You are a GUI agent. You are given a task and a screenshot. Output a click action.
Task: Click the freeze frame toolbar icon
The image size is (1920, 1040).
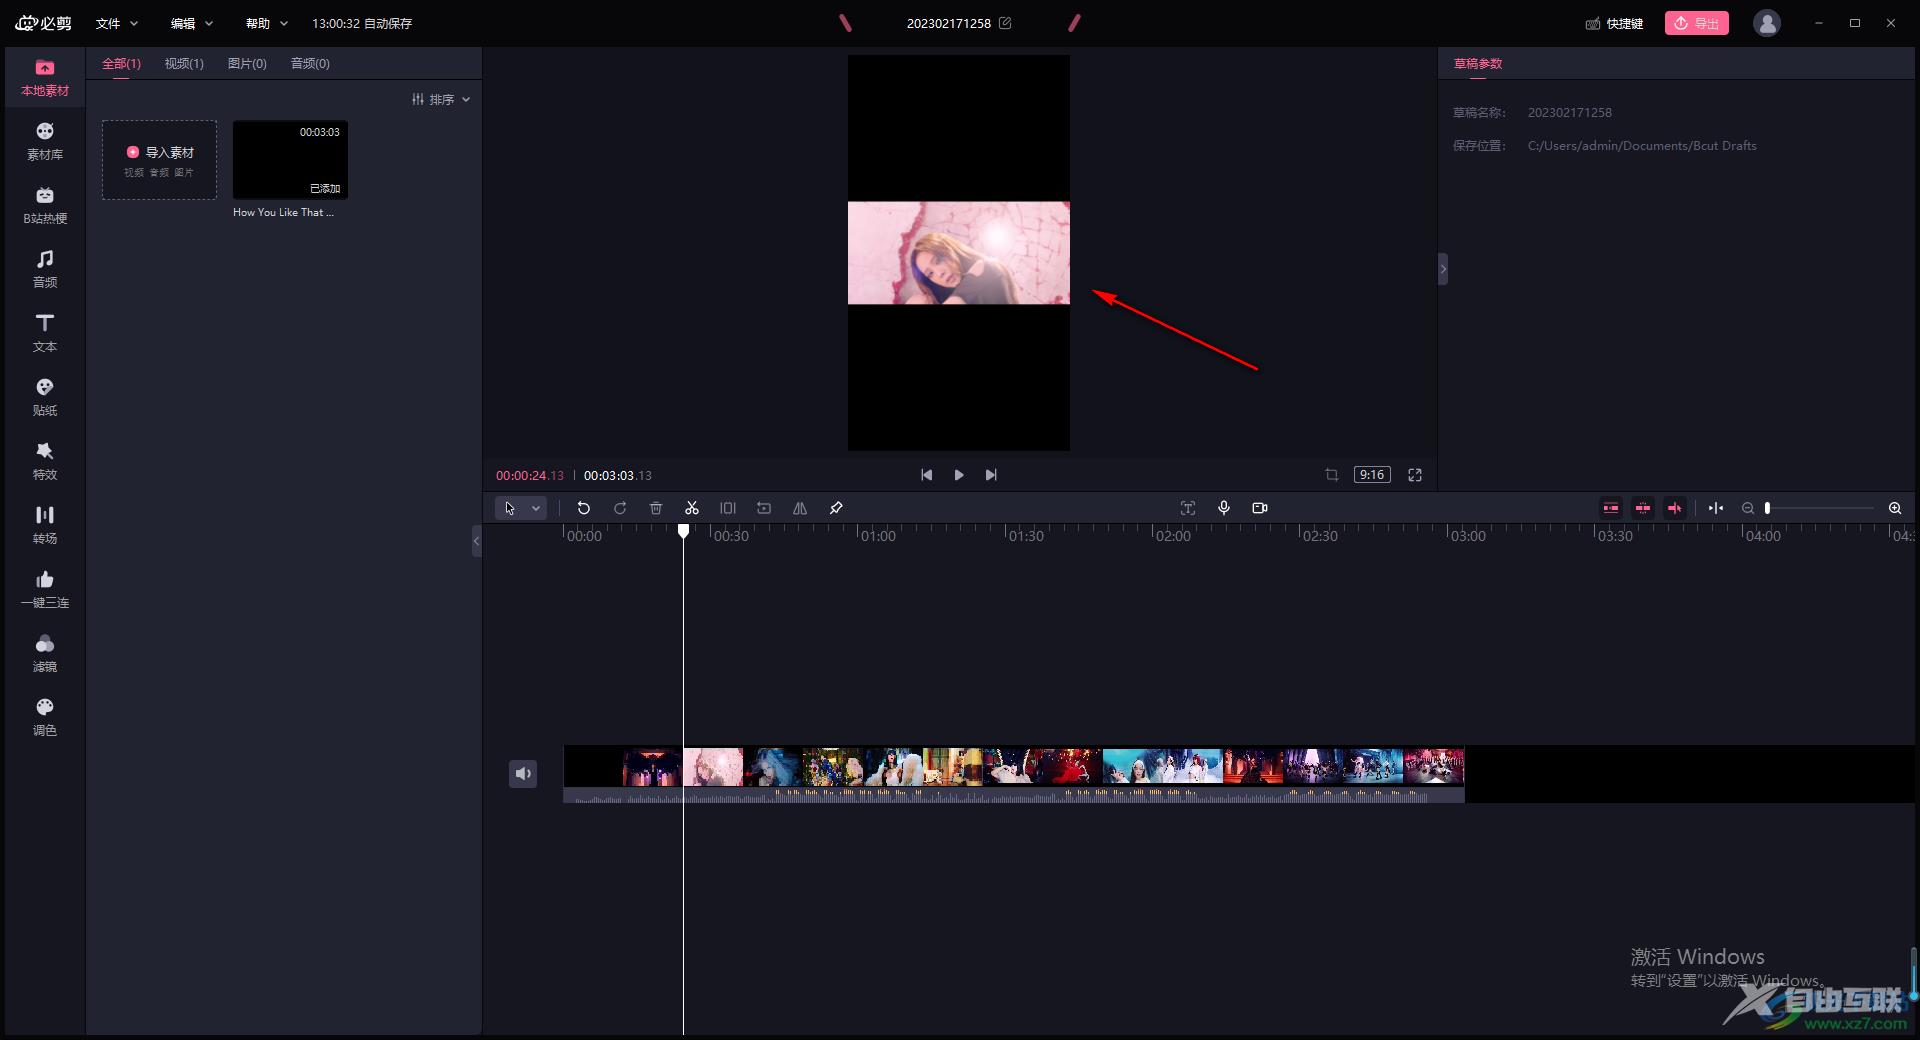tap(728, 508)
